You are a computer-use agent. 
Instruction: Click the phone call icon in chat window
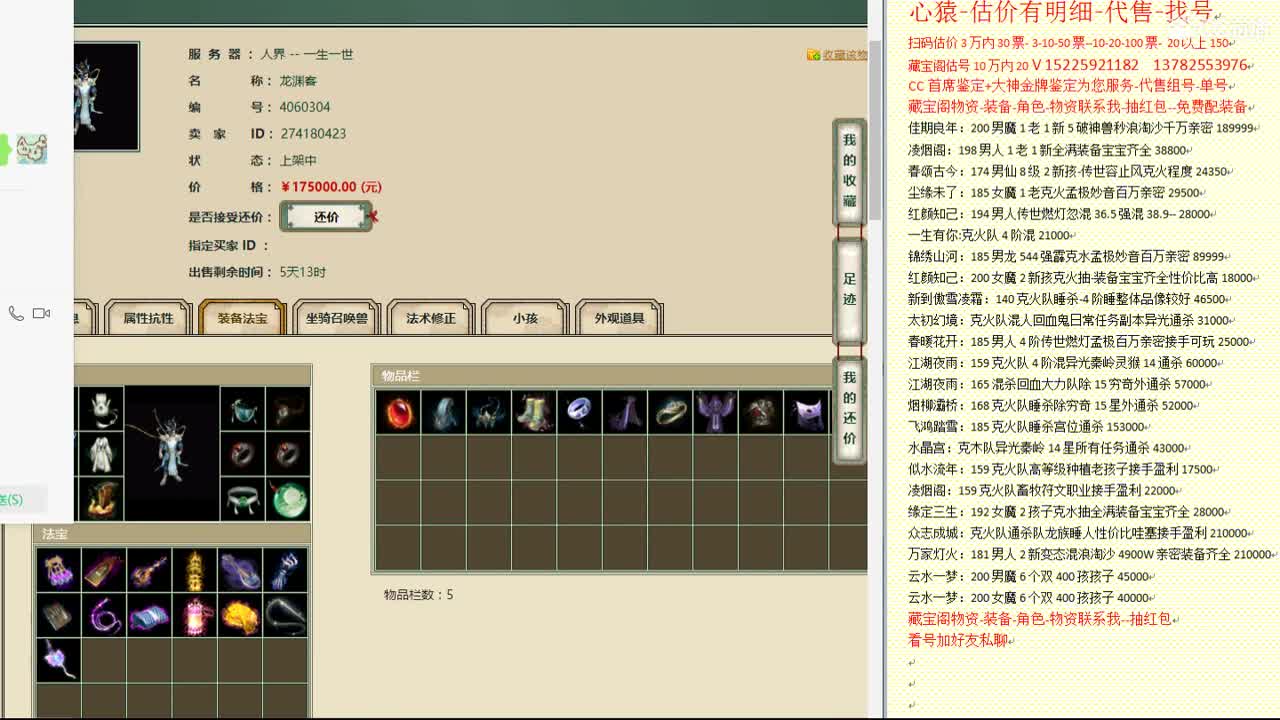[x=16, y=313]
